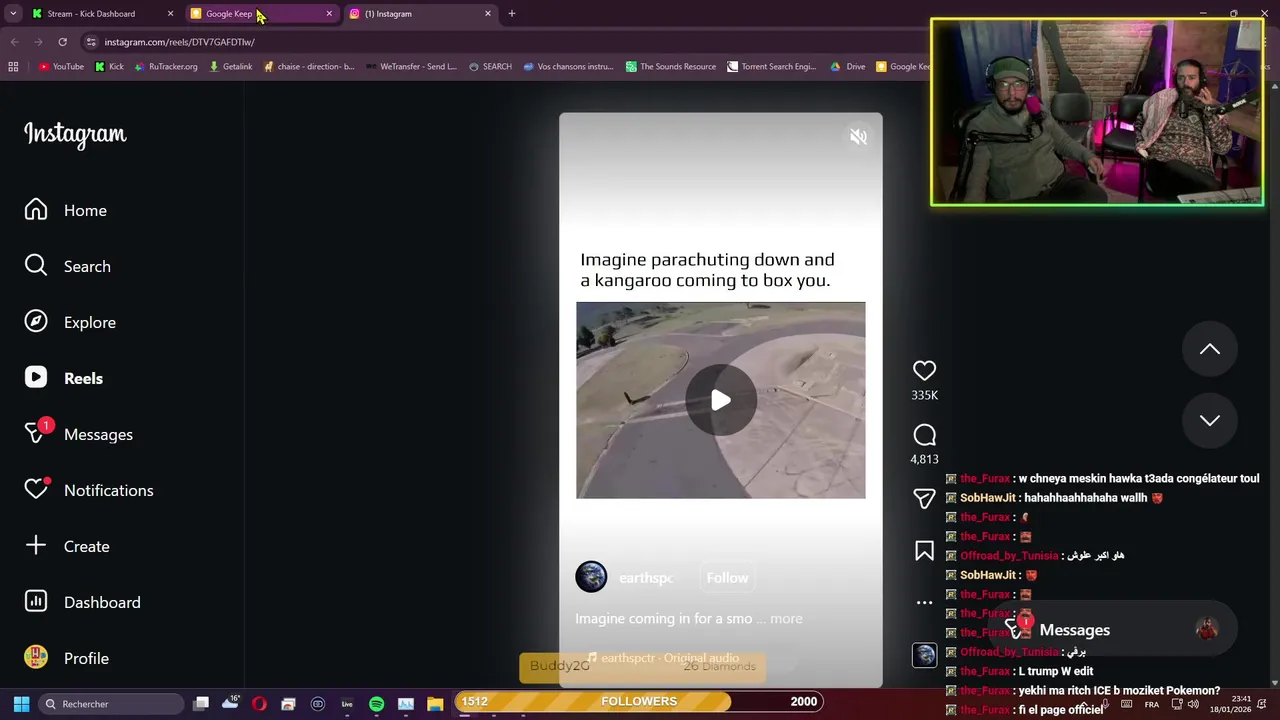
Task: Open YouTube bookmark
Action: pos(61,67)
